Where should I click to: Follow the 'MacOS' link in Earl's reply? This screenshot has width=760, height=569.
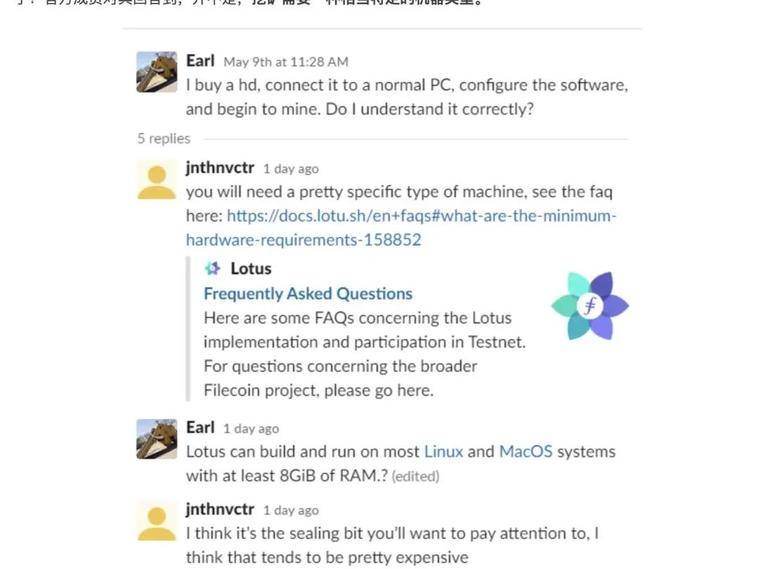coord(525,452)
